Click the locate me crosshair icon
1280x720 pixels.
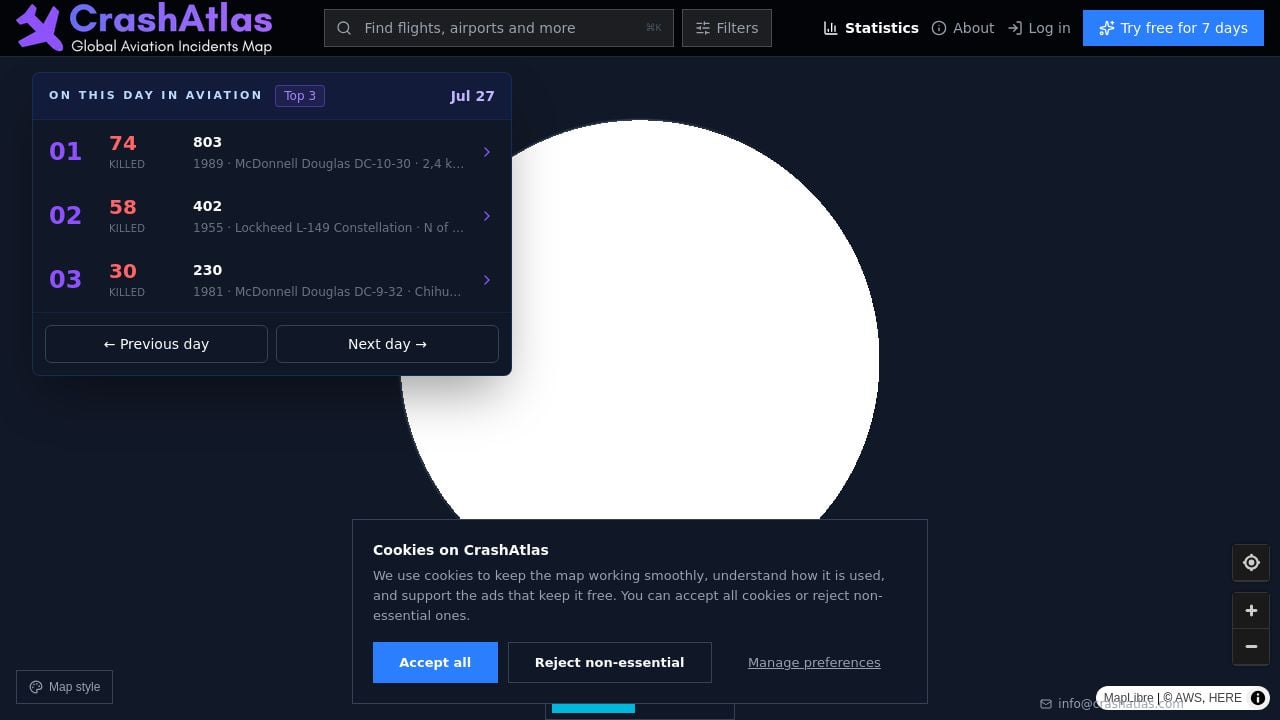click(x=1251, y=563)
